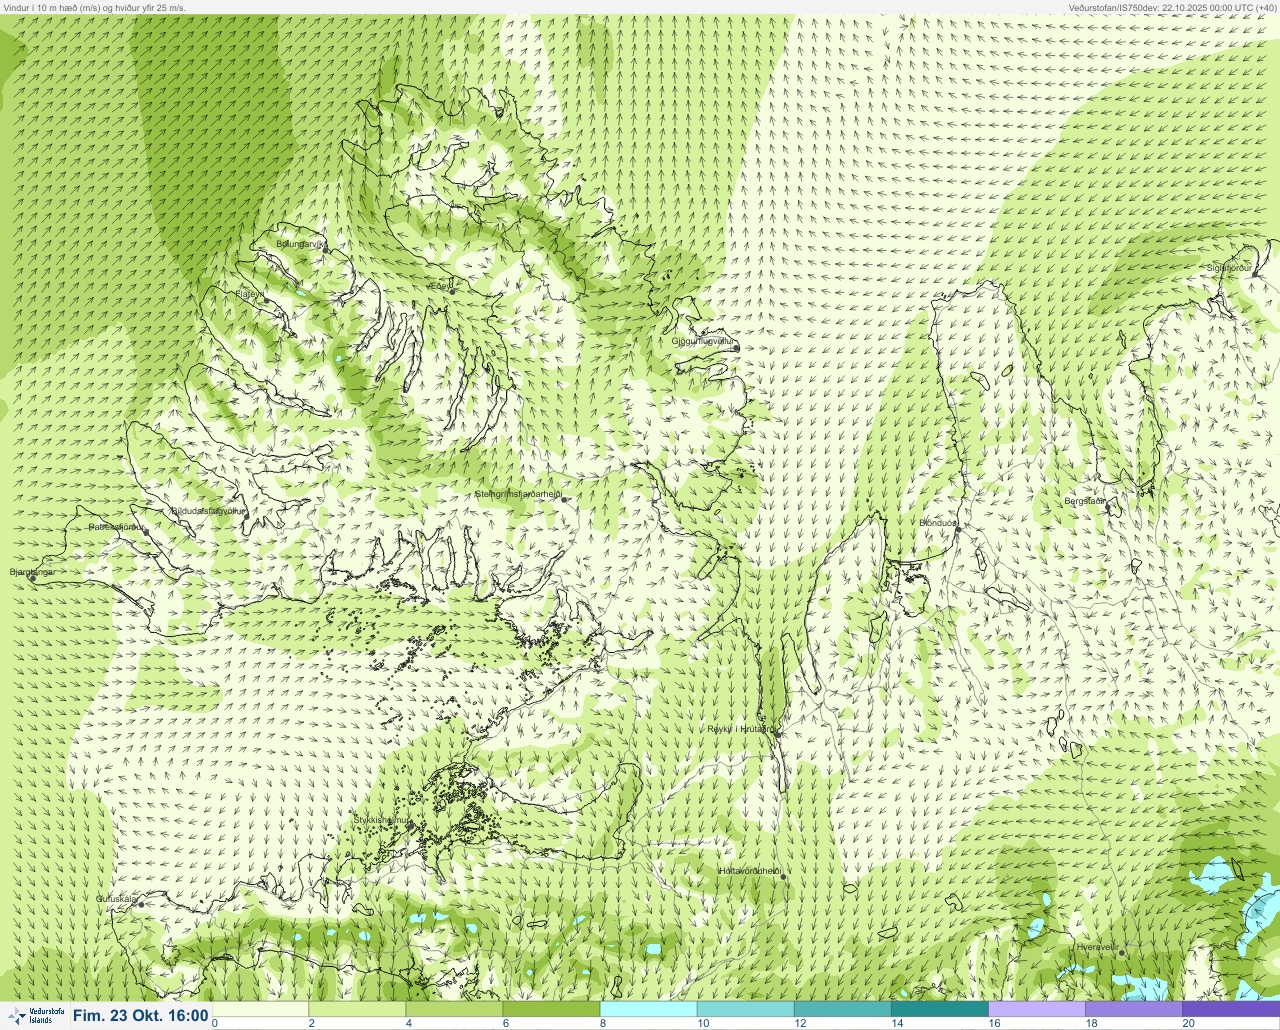This screenshot has height=1030, width=1280.
Task: Click the Steingrímsfjarðarheiði station dot
Action: pos(564,498)
